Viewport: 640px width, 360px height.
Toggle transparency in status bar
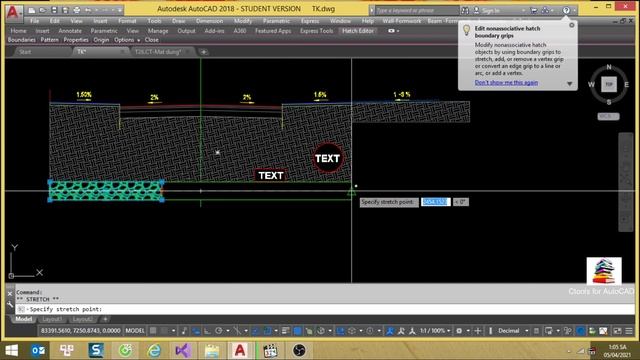pos(298,331)
